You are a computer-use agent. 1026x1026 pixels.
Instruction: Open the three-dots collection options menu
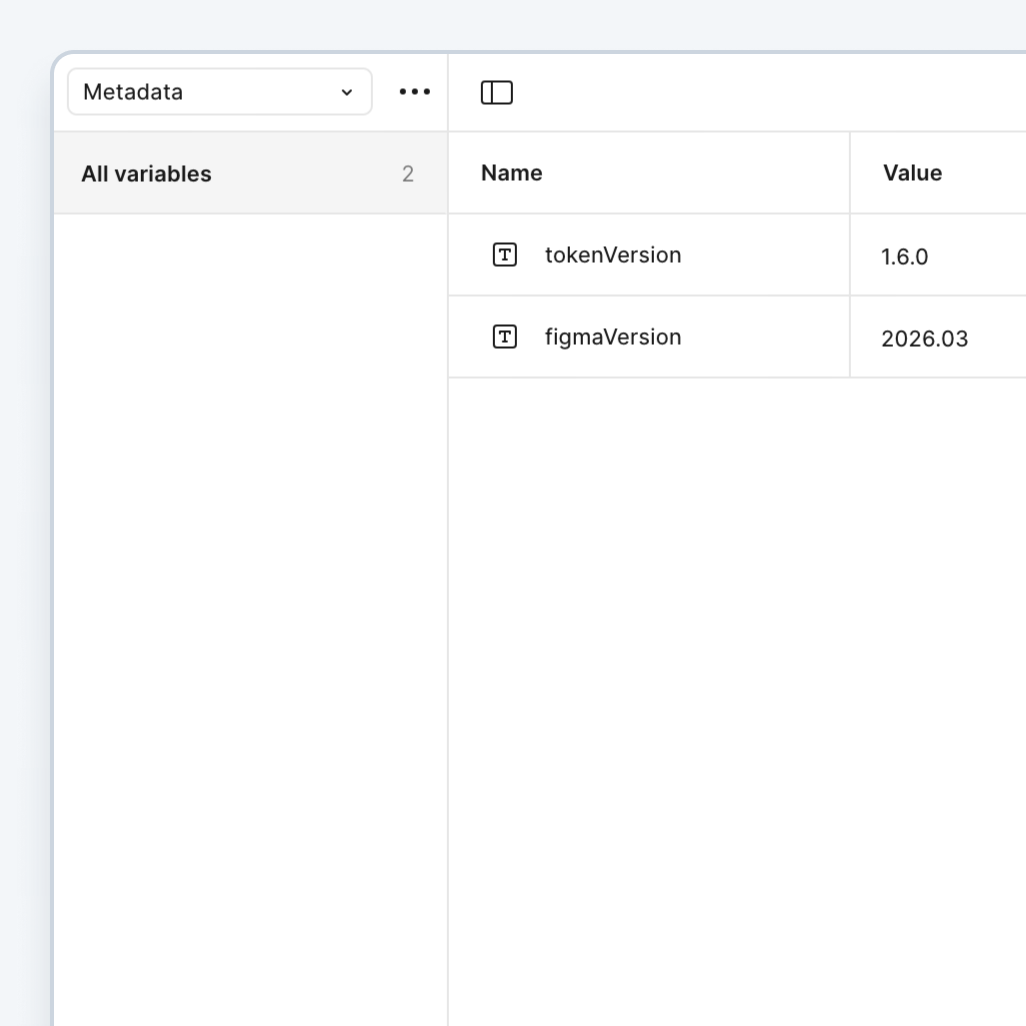[414, 92]
